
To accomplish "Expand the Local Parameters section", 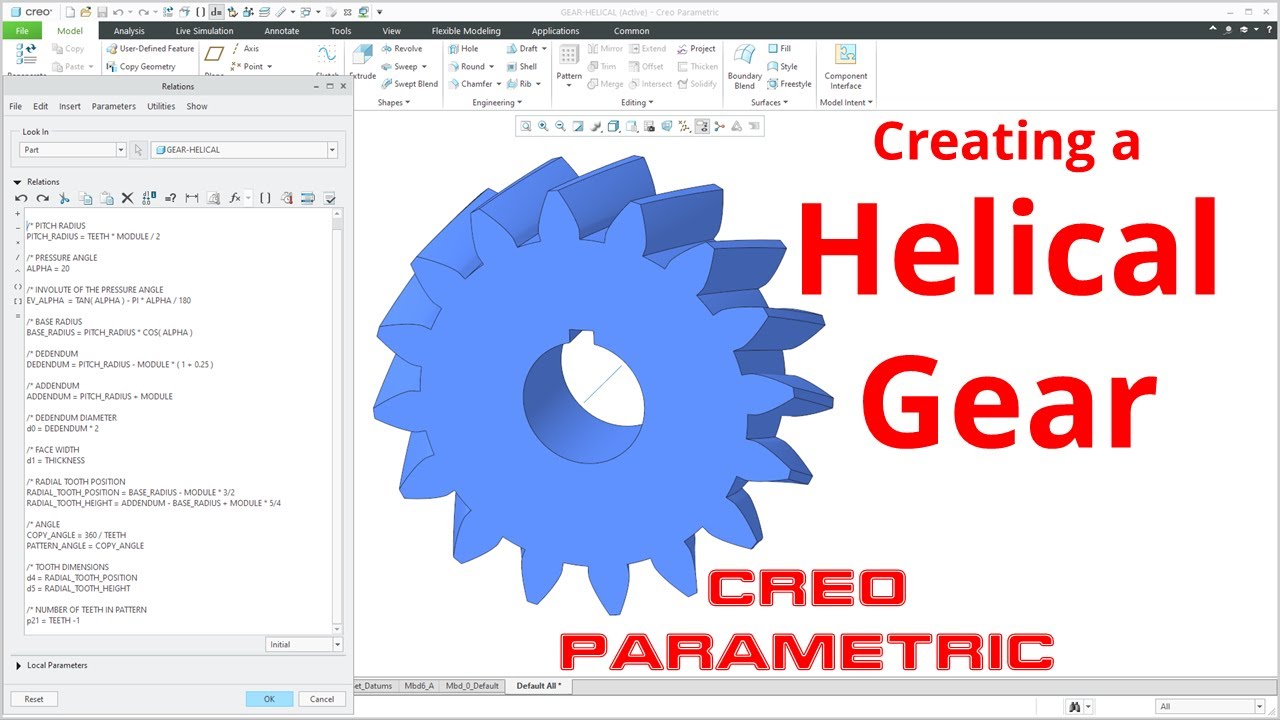I will (18, 665).
